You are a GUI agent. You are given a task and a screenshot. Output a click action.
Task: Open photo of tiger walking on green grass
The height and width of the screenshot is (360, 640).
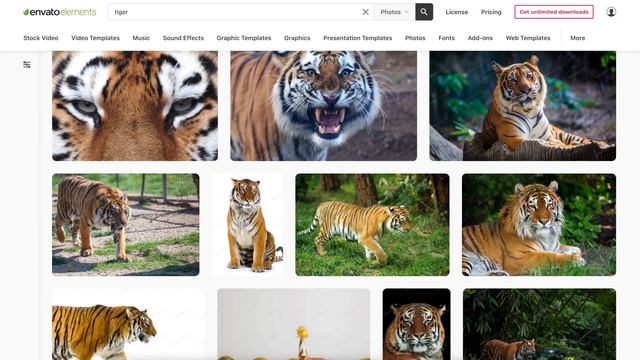pyautogui.click(x=373, y=225)
